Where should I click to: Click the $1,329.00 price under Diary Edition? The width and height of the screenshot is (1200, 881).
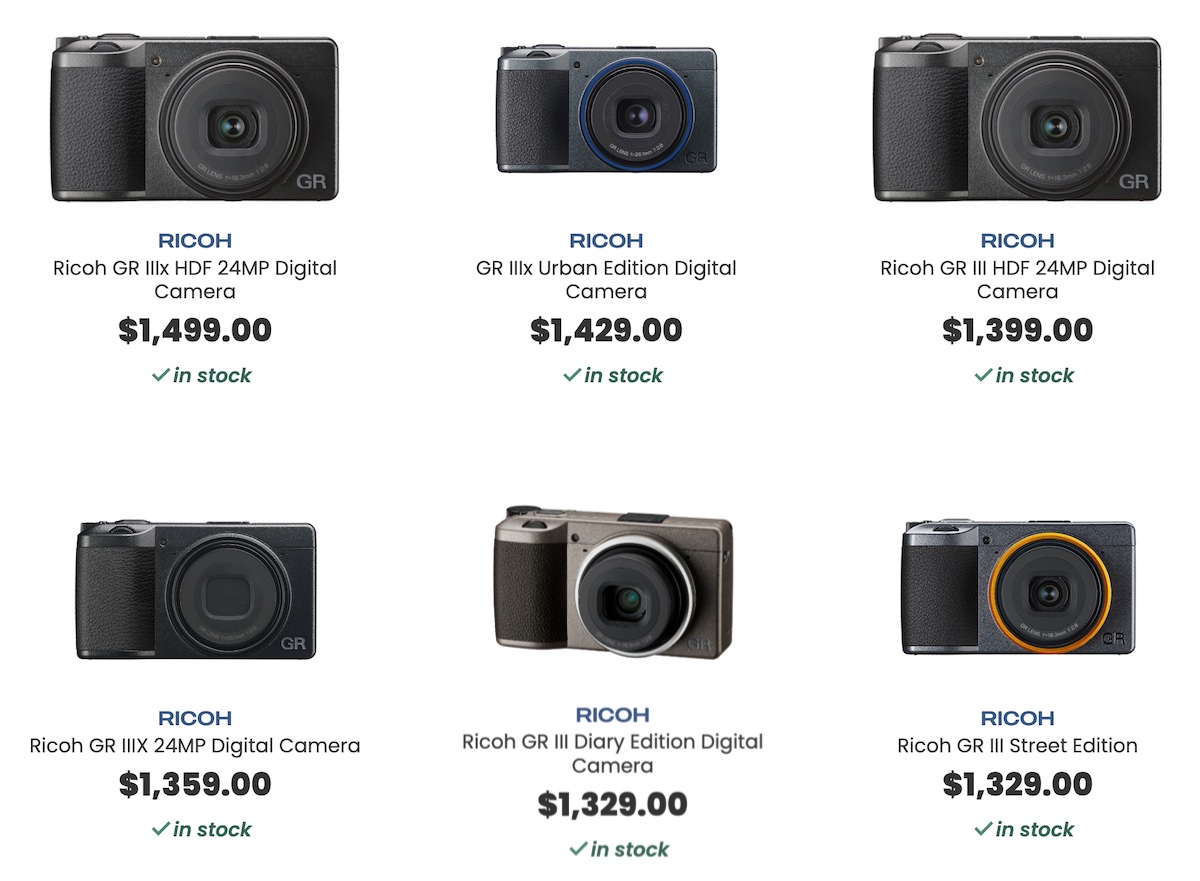pyautogui.click(x=615, y=803)
